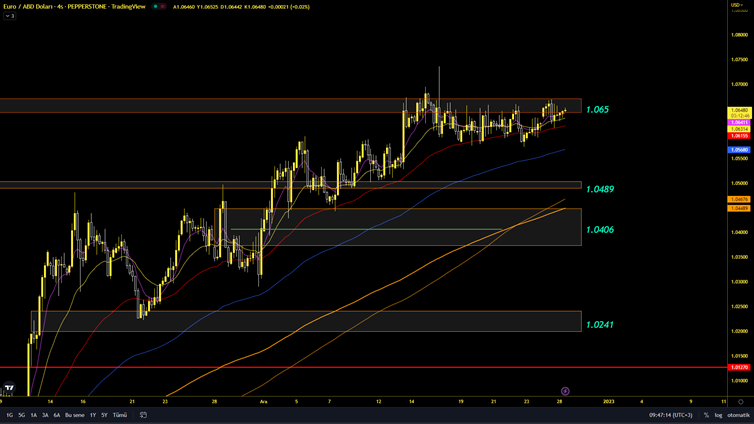The image size is (754, 424).
Task: Select the 6A time range
Action: 57,415
